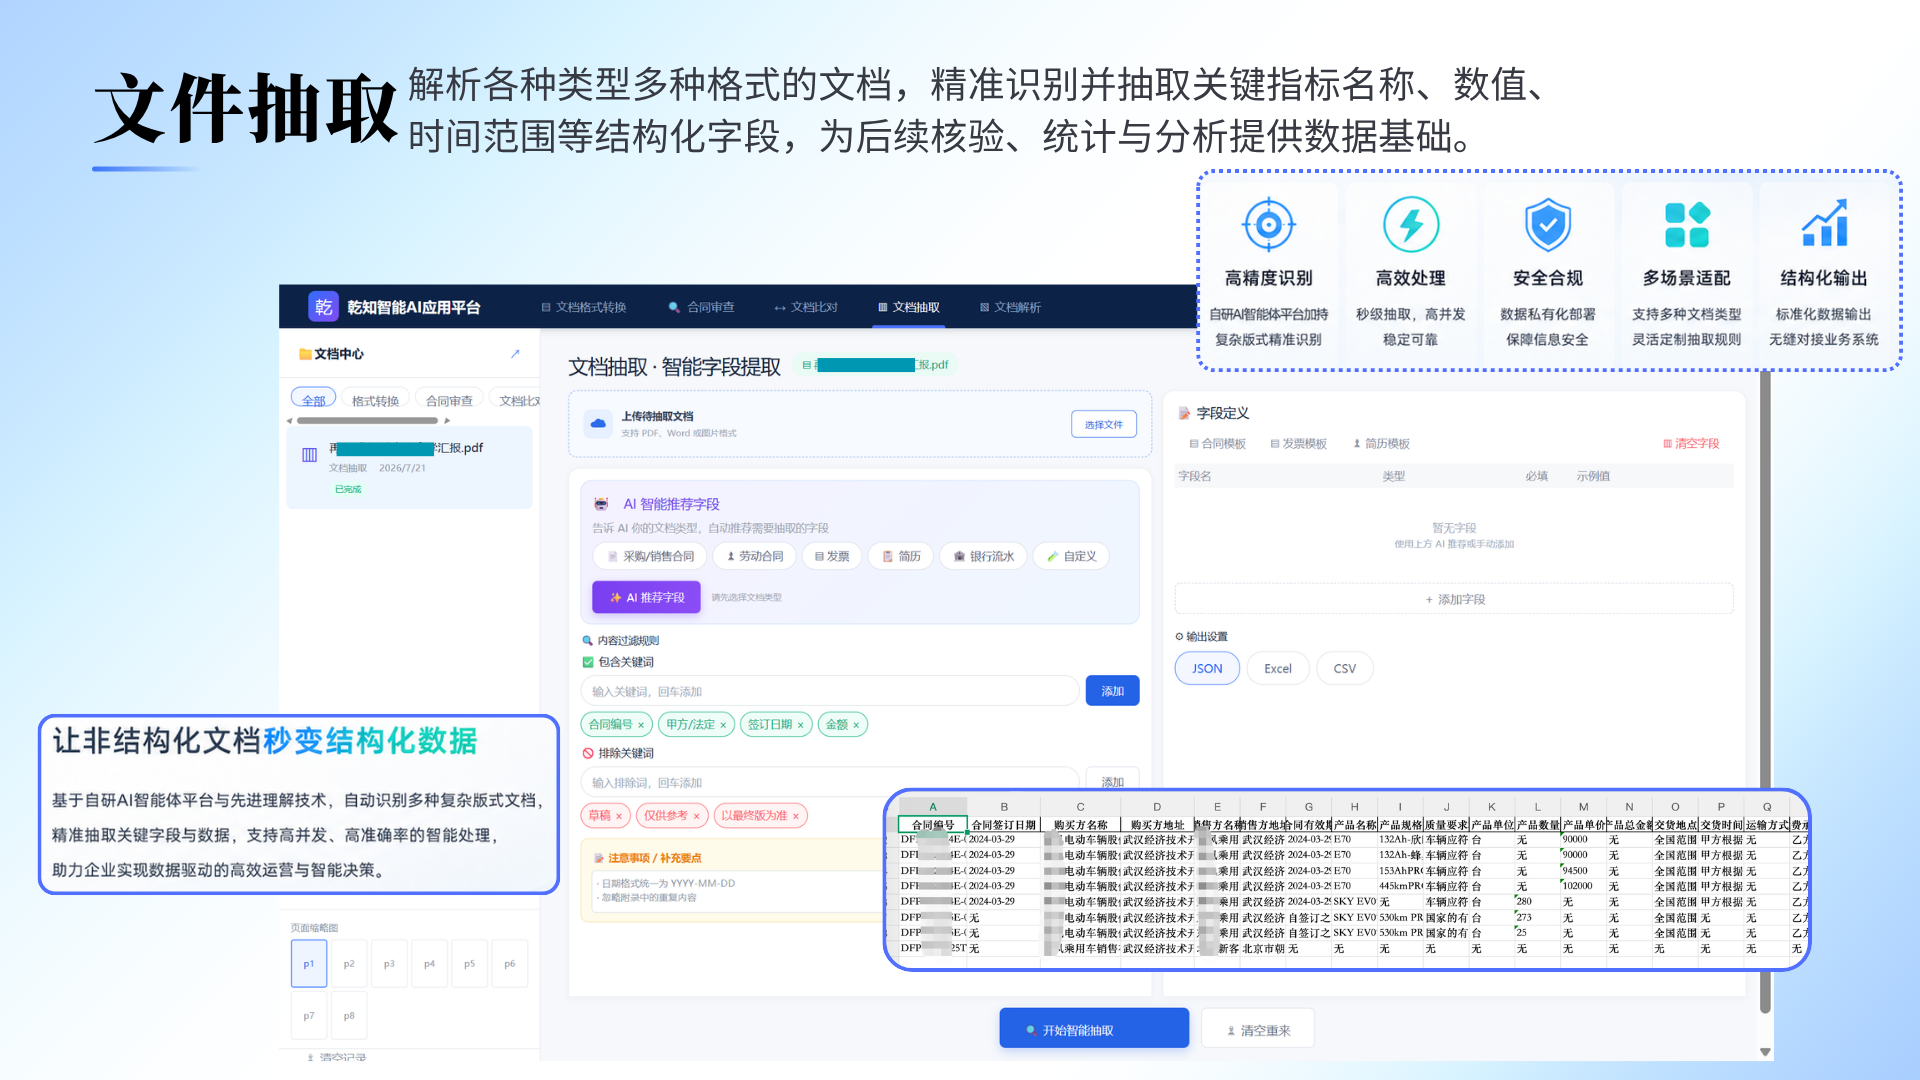This screenshot has height=1080, width=1920.
Task: Remove the 甲方/法定 keyword tag
Action: (x=723, y=725)
